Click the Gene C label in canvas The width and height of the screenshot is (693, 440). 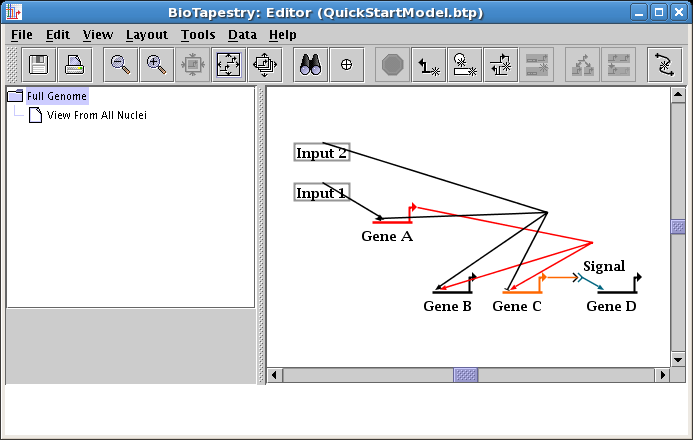point(517,306)
